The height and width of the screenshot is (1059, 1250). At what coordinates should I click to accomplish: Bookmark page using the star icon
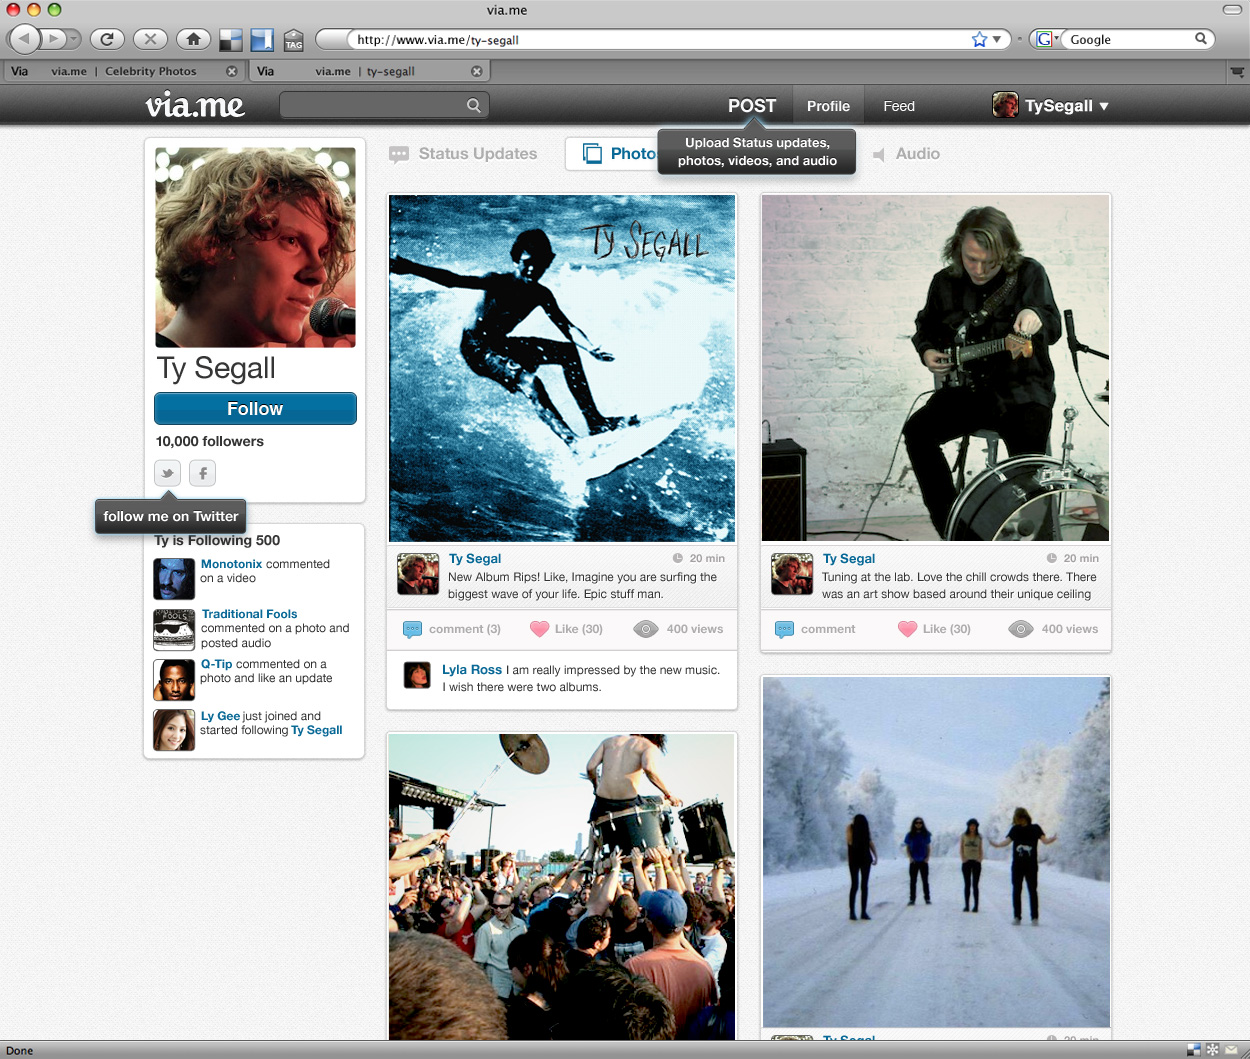[979, 39]
